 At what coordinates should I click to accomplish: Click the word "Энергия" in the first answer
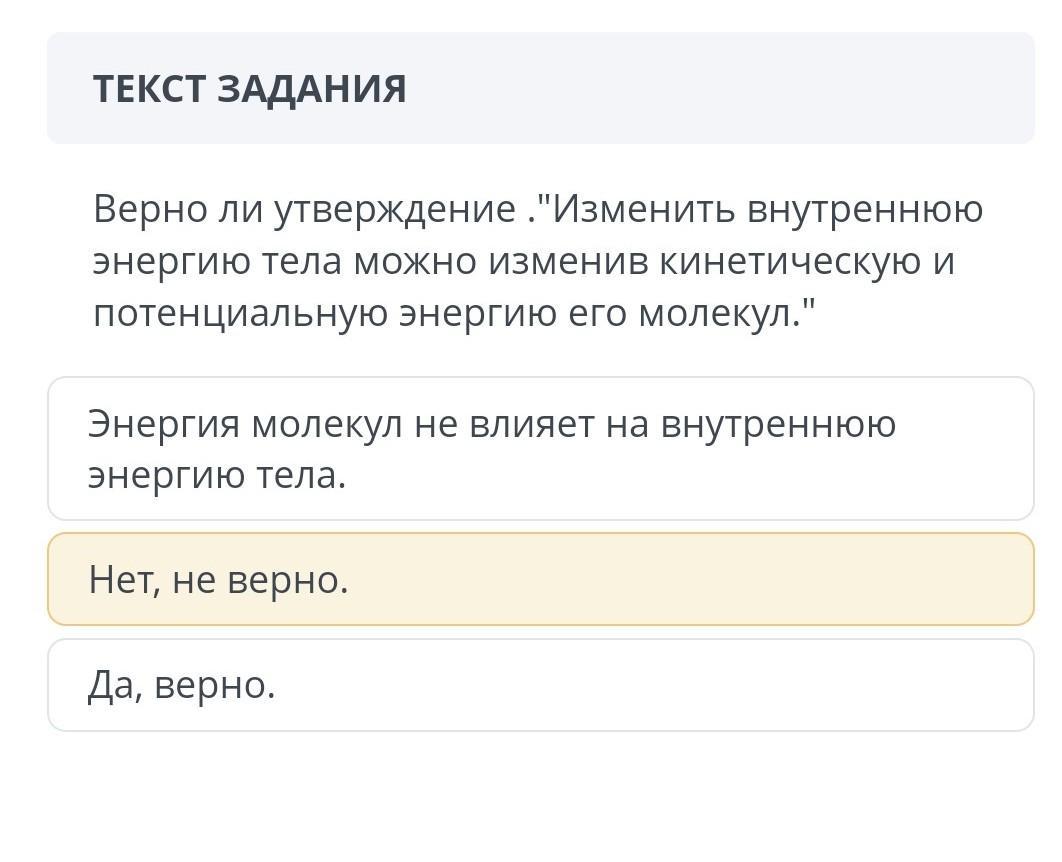[x=164, y=424]
